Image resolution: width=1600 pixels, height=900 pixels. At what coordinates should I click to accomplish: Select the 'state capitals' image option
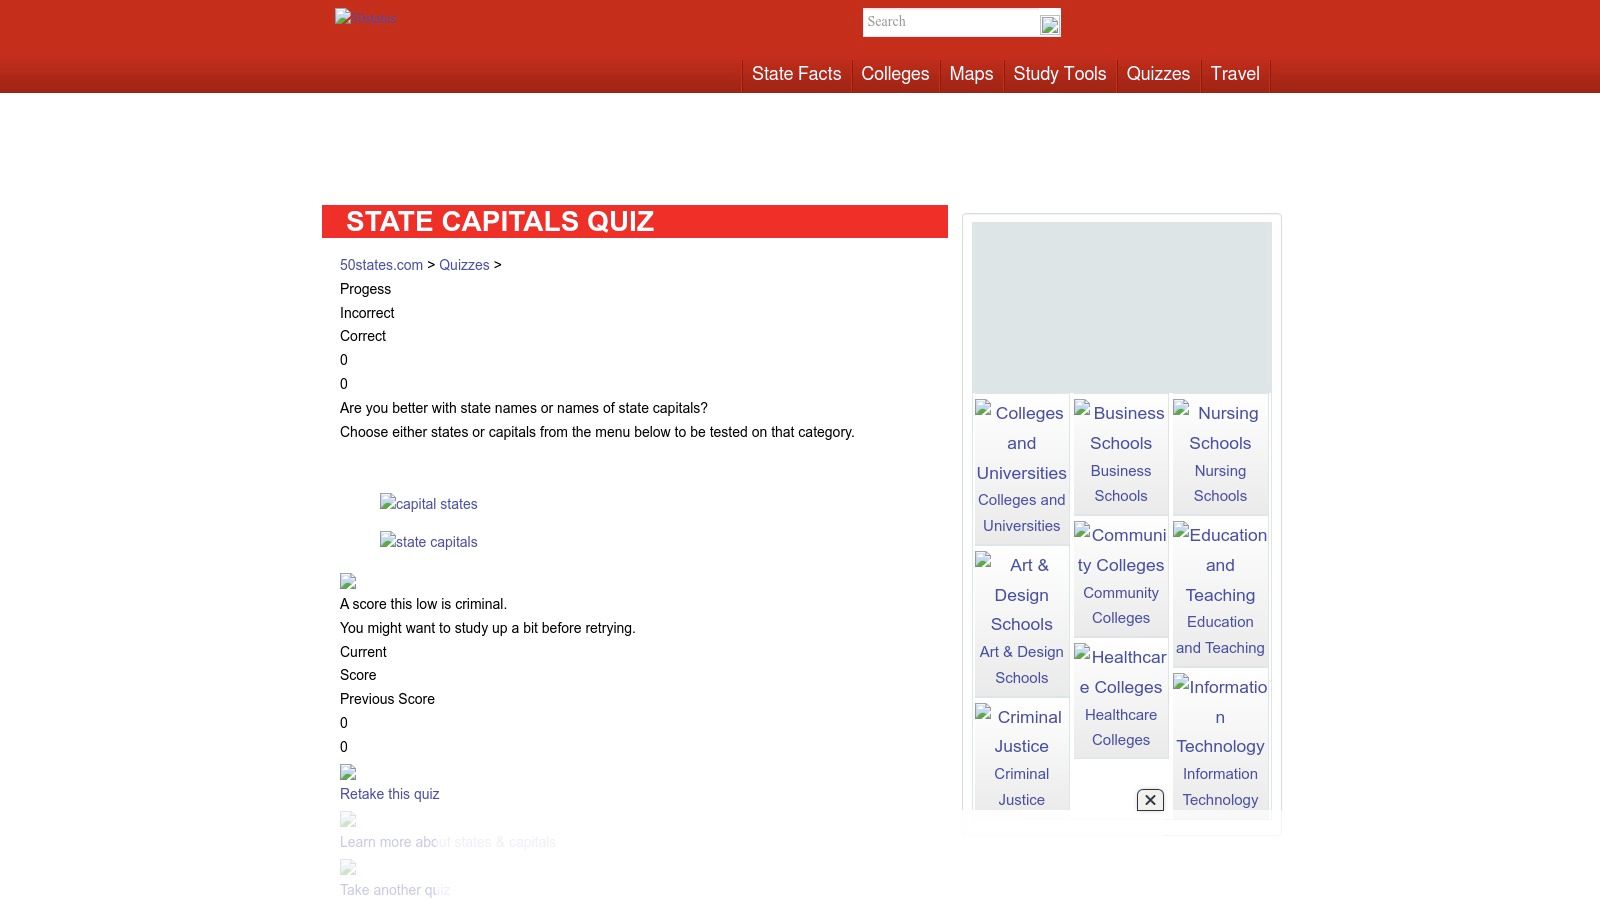tap(428, 541)
